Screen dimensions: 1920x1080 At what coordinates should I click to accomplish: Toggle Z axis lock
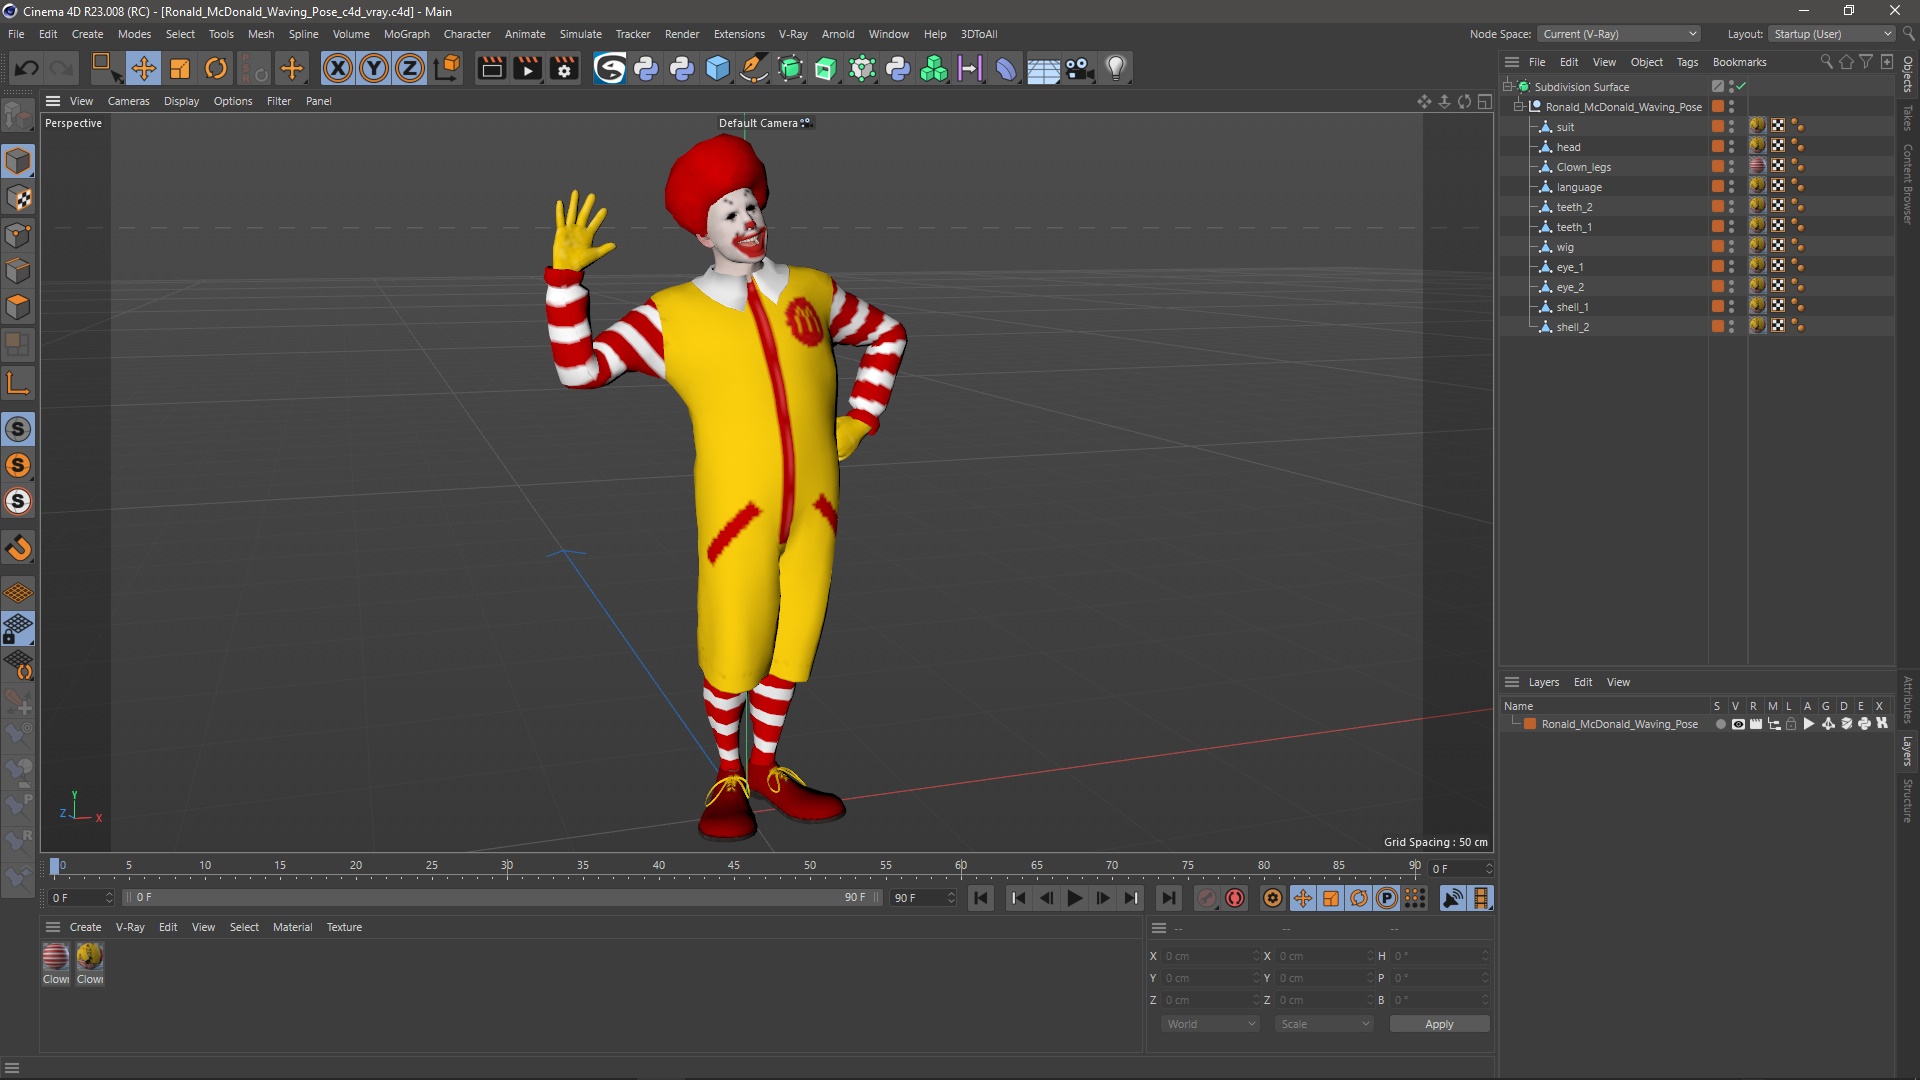point(410,68)
